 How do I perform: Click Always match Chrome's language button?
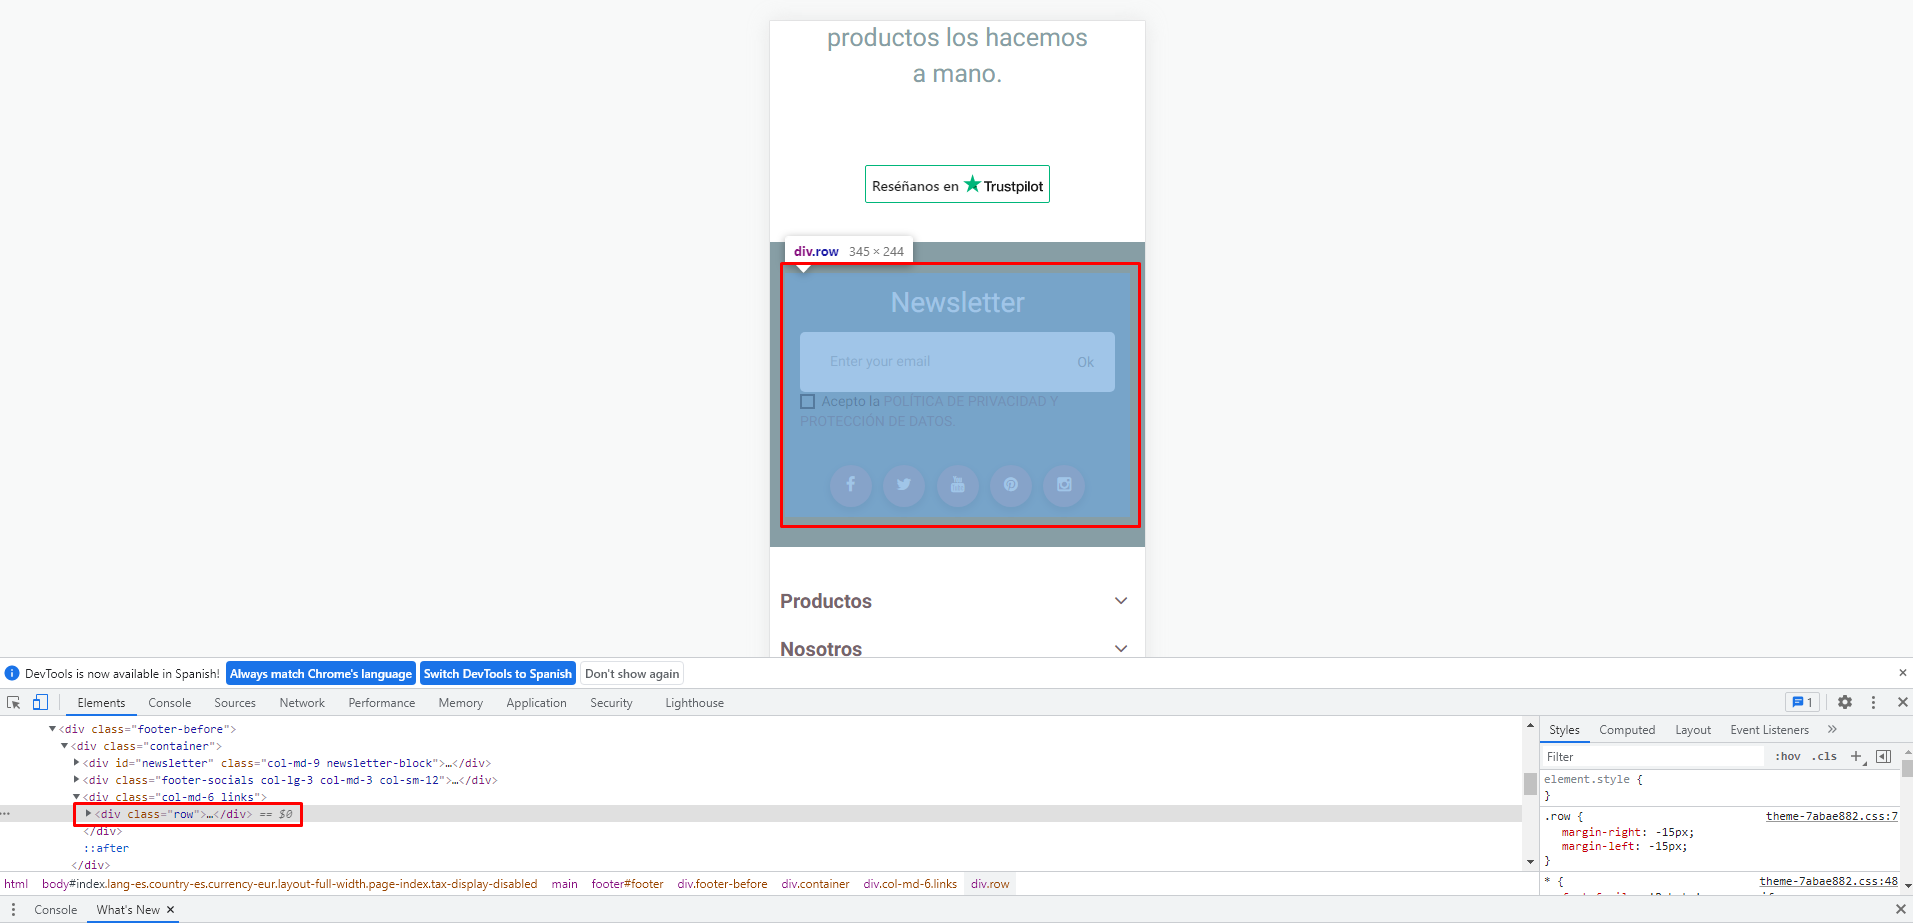(x=321, y=674)
